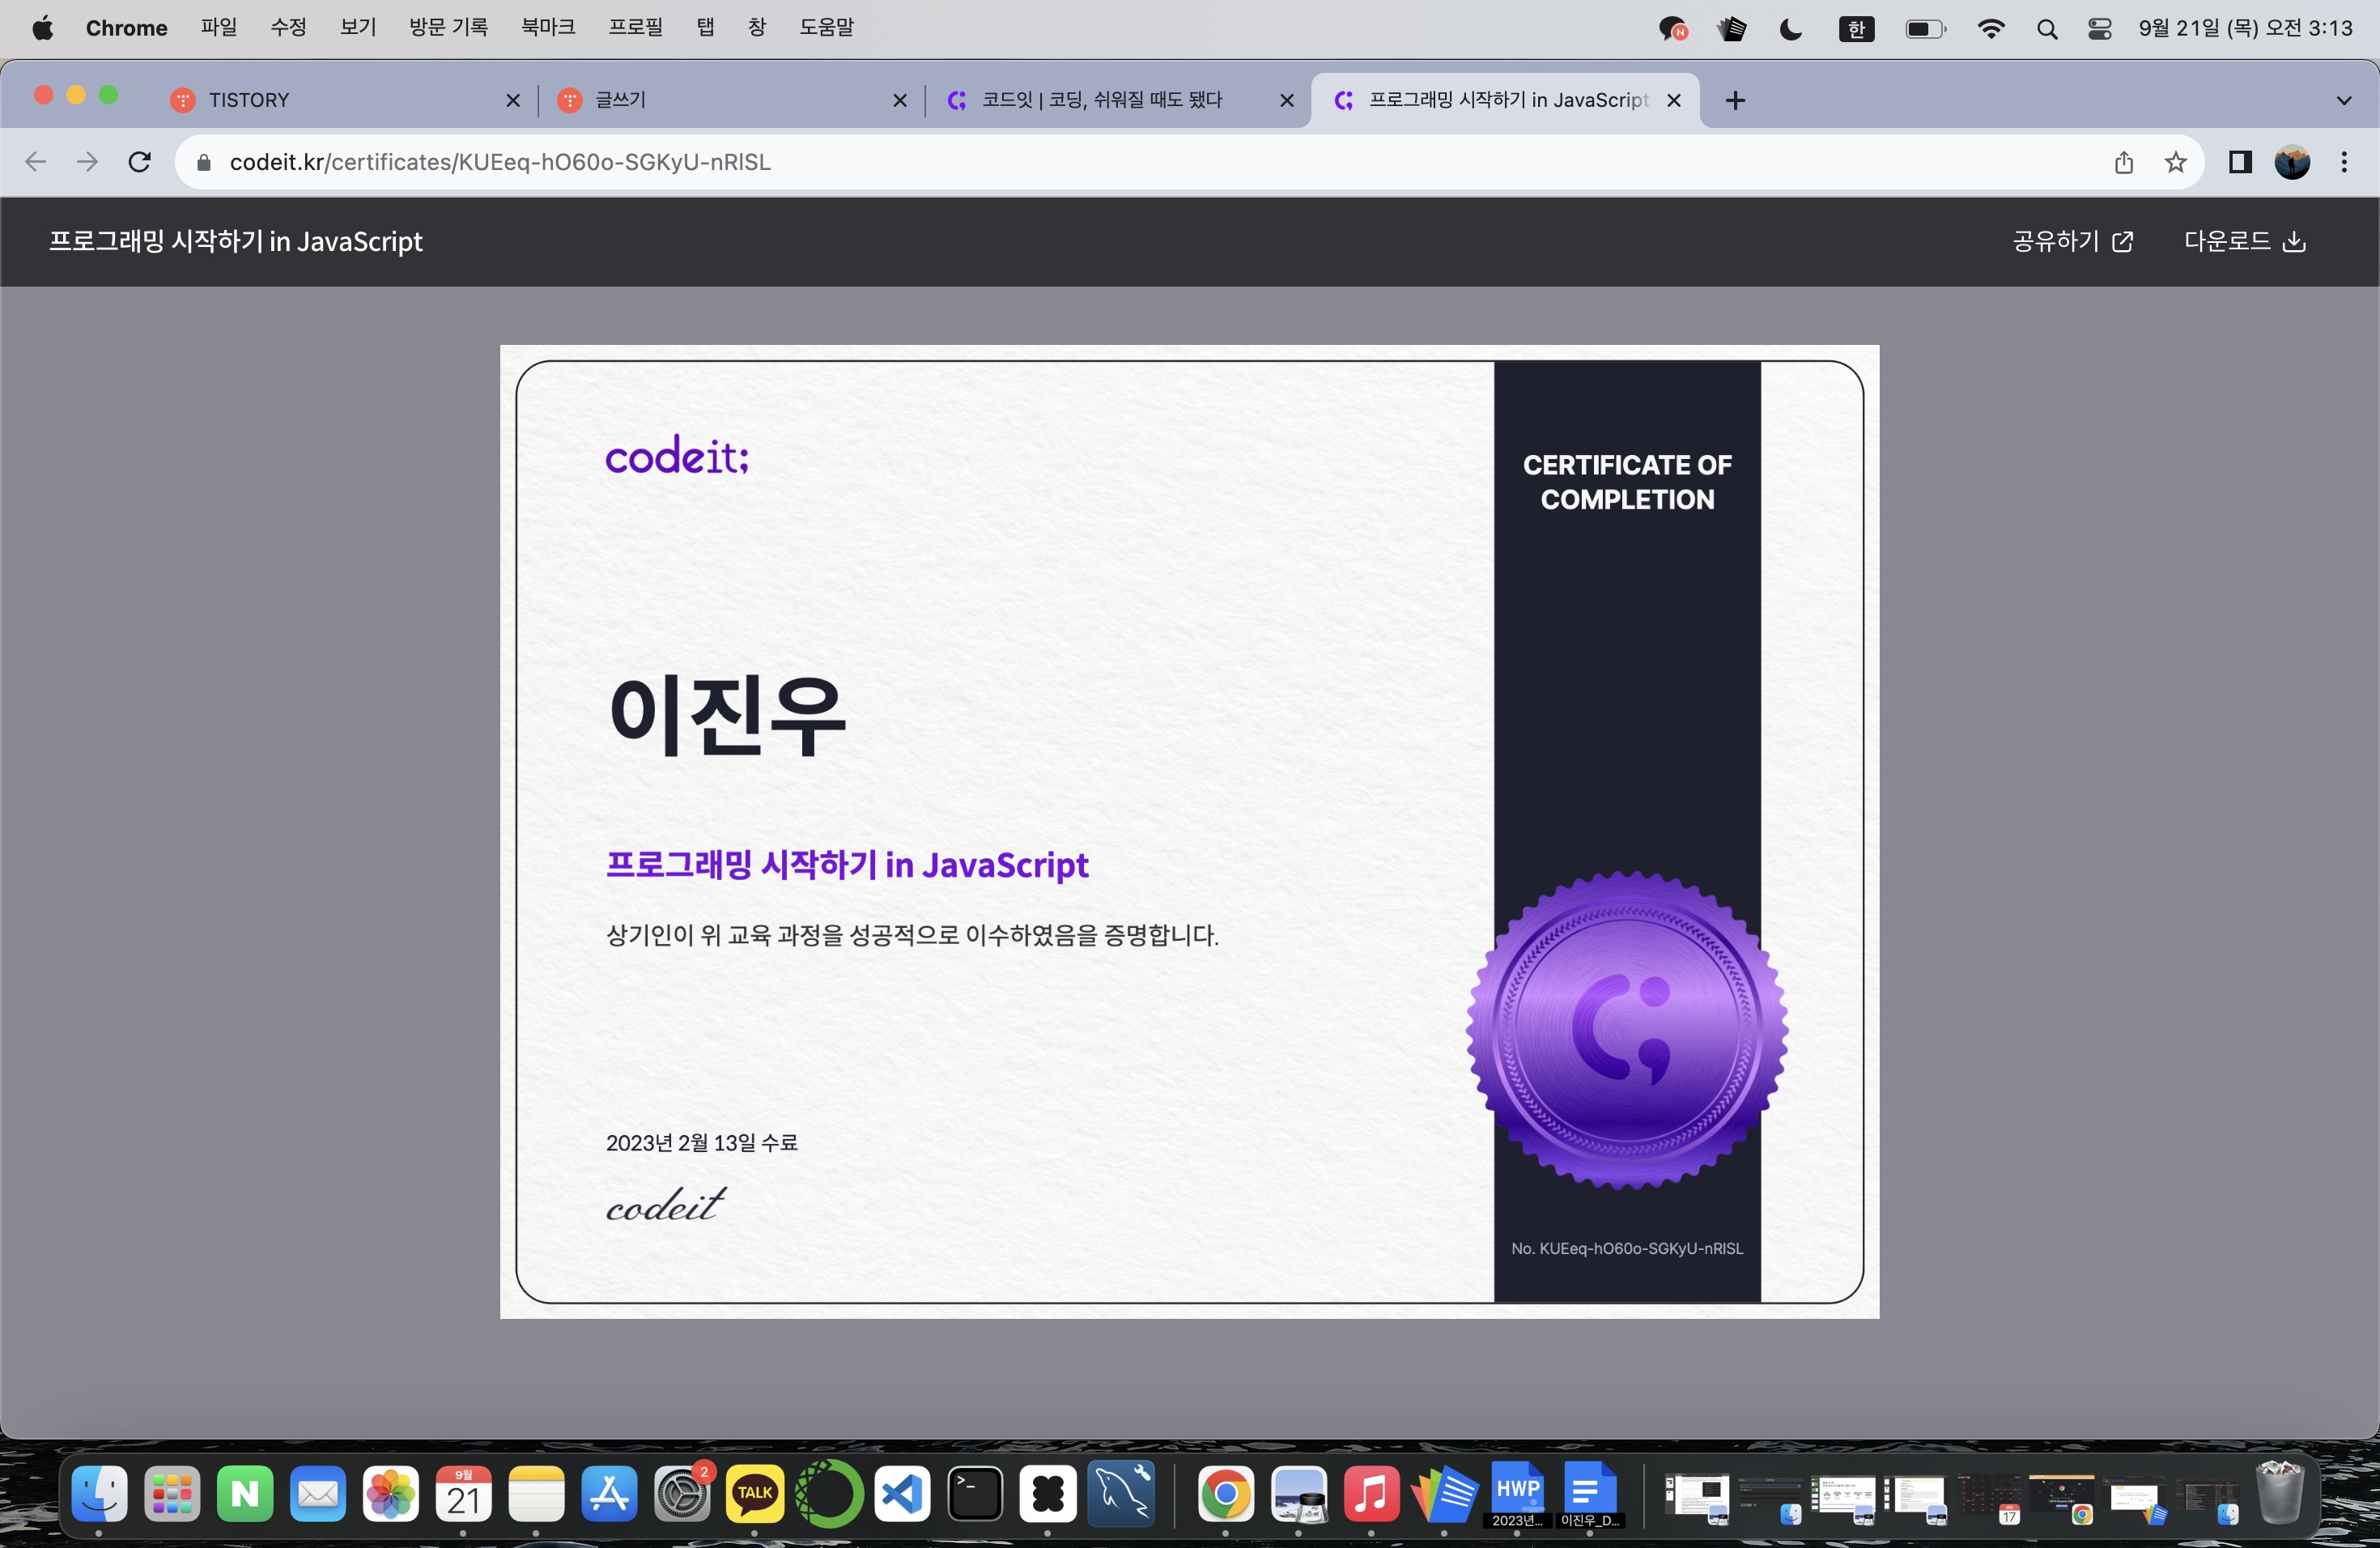Open Mail from the dock
This screenshot has width=2380, height=1548.
(x=318, y=1494)
